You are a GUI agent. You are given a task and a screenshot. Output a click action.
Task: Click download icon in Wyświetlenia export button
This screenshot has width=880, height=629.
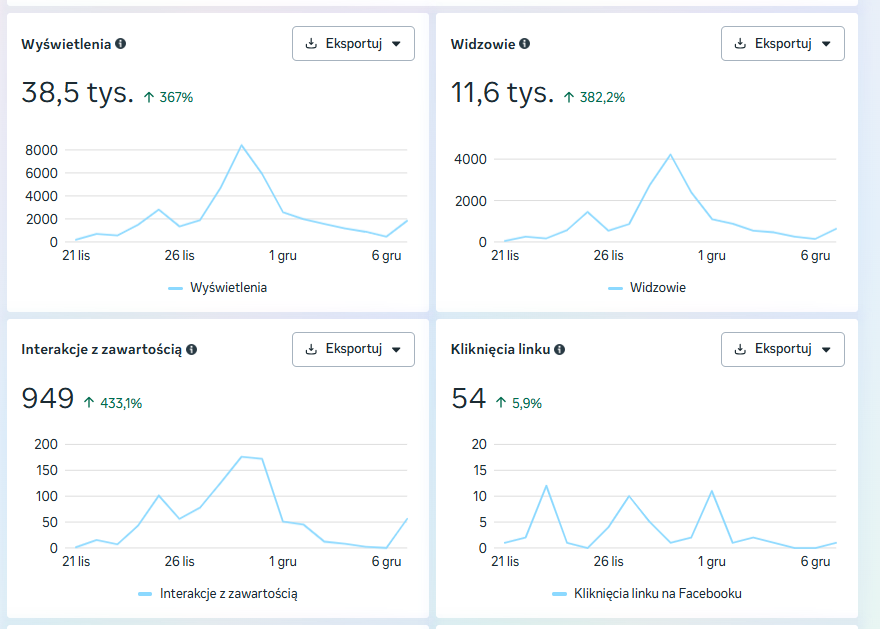(x=311, y=44)
